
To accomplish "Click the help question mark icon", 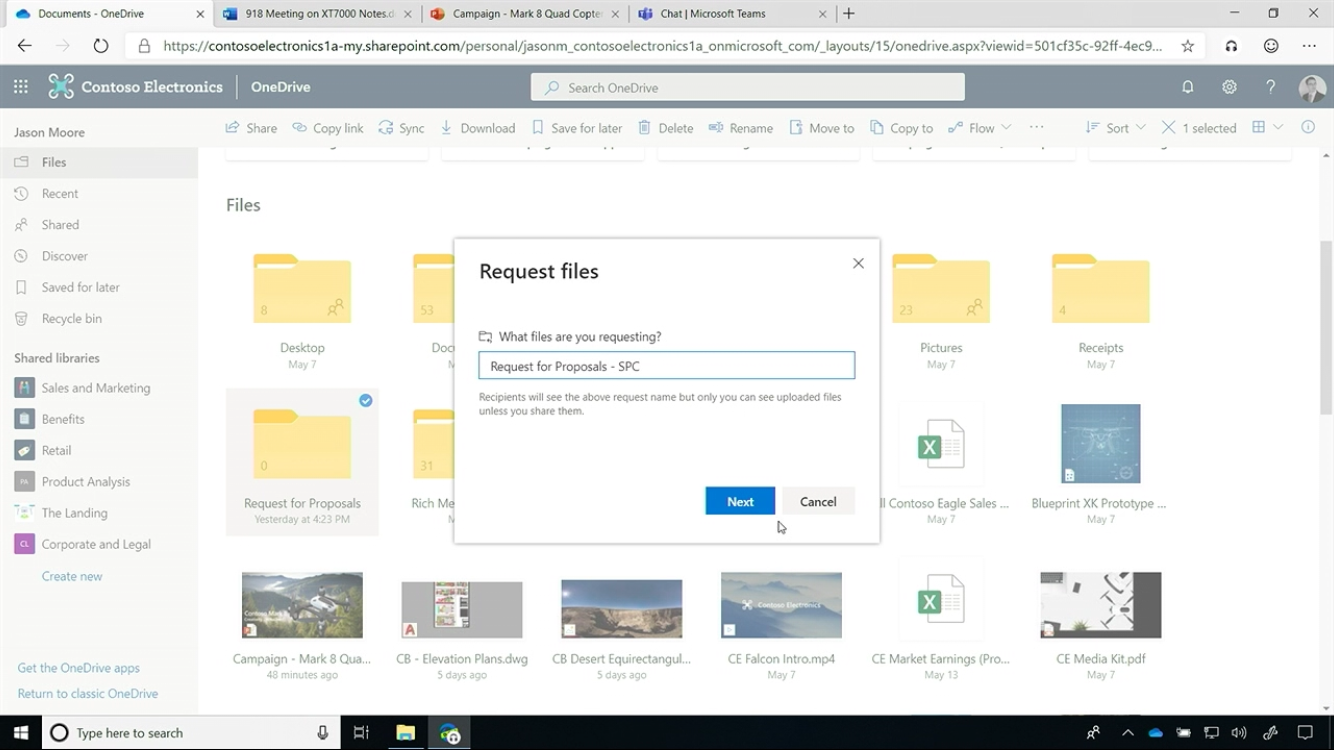I will point(1270,87).
